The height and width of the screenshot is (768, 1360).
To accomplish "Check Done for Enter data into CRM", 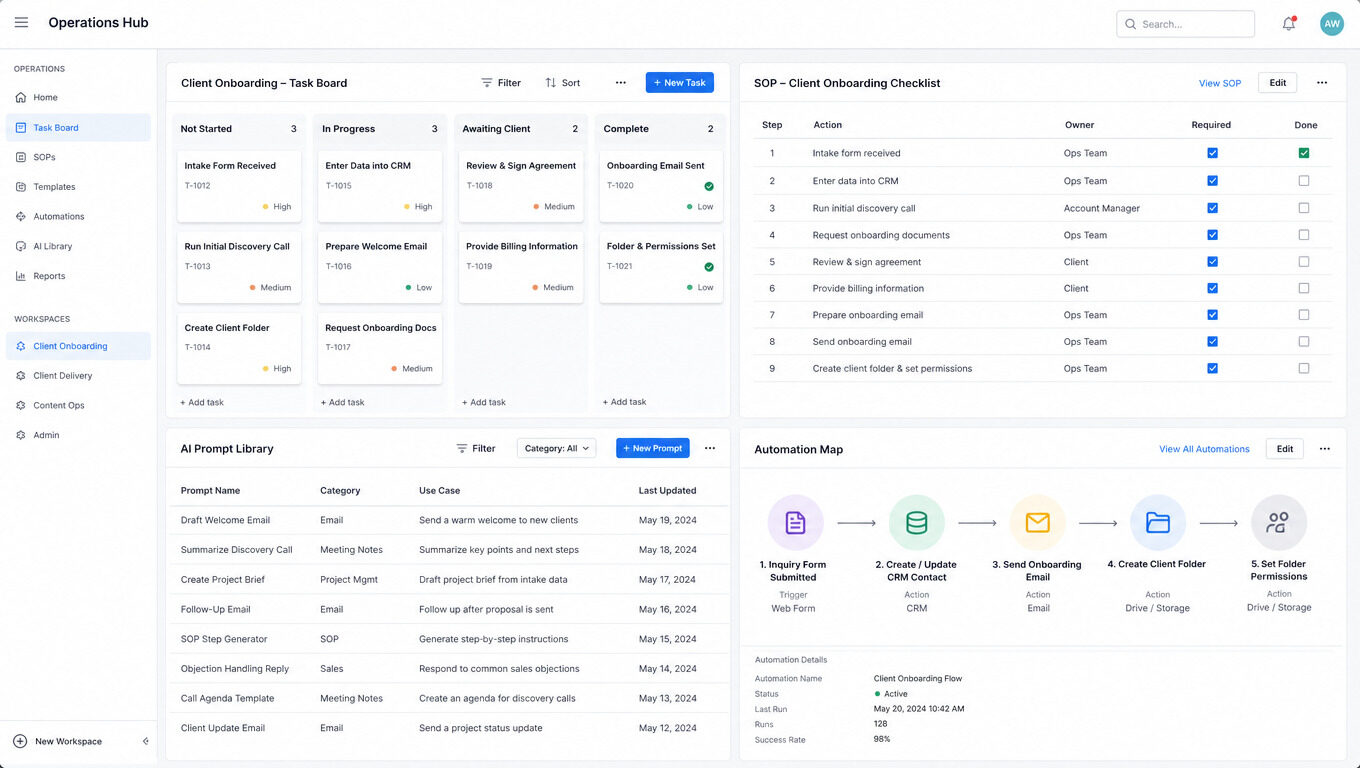I will (1304, 181).
